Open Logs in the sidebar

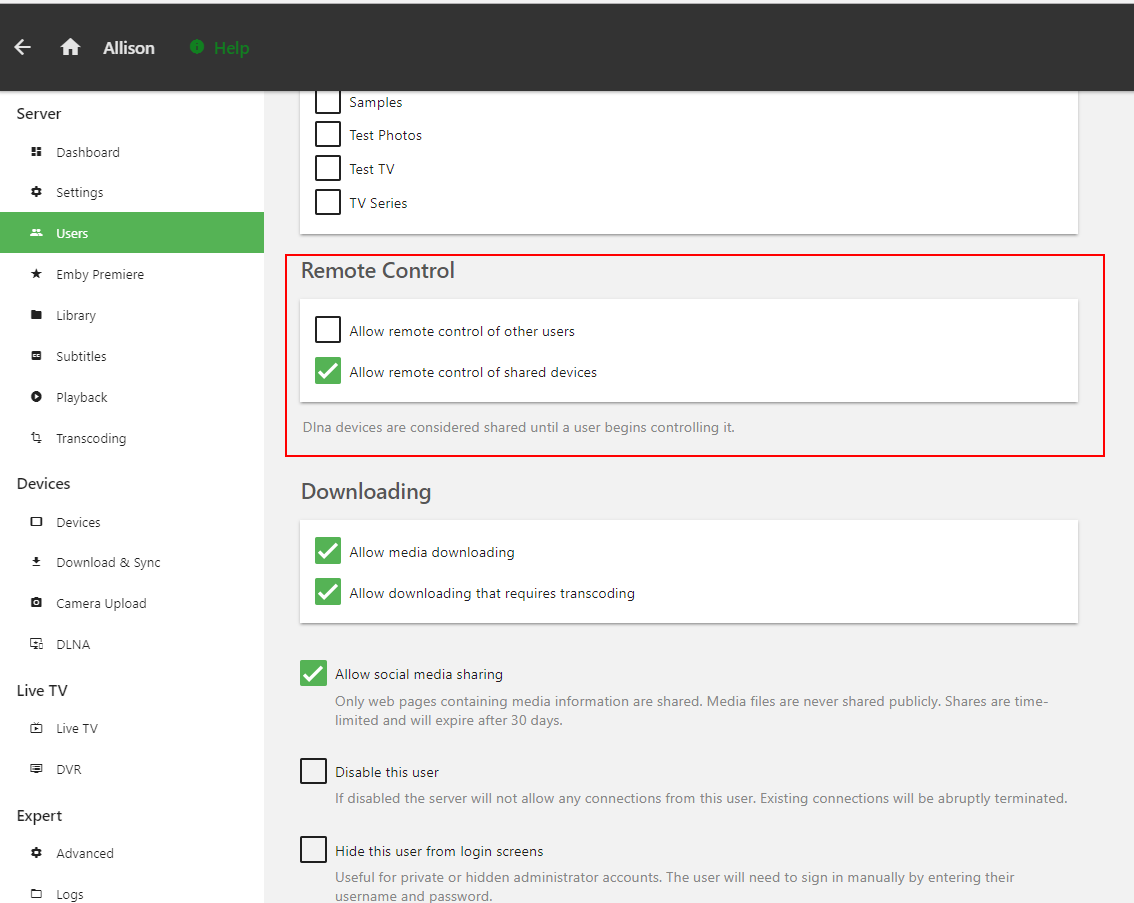pos(132,894)
